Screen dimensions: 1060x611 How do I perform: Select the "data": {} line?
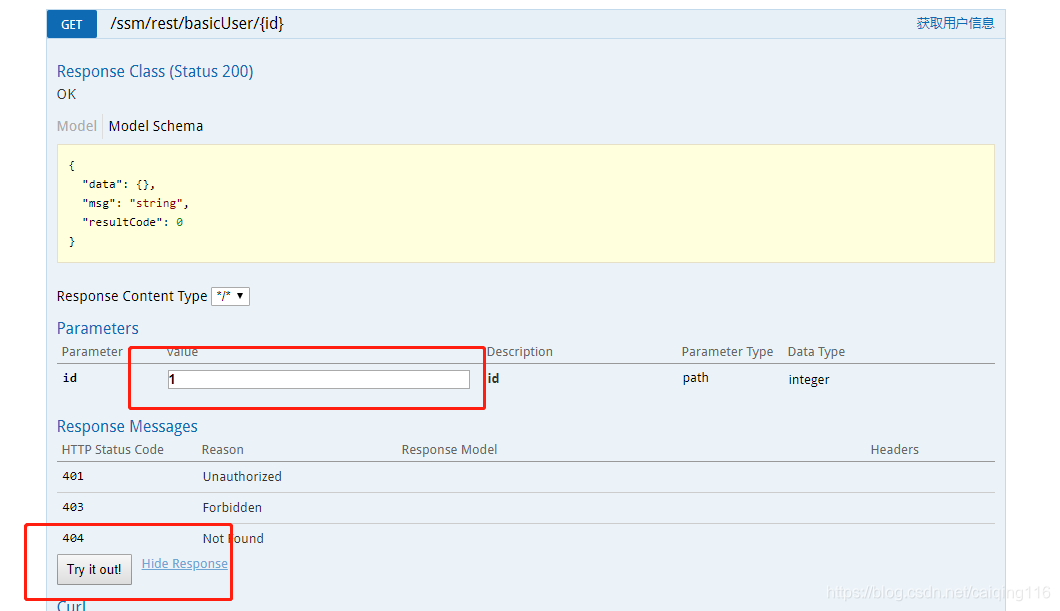tap(118, 185)
